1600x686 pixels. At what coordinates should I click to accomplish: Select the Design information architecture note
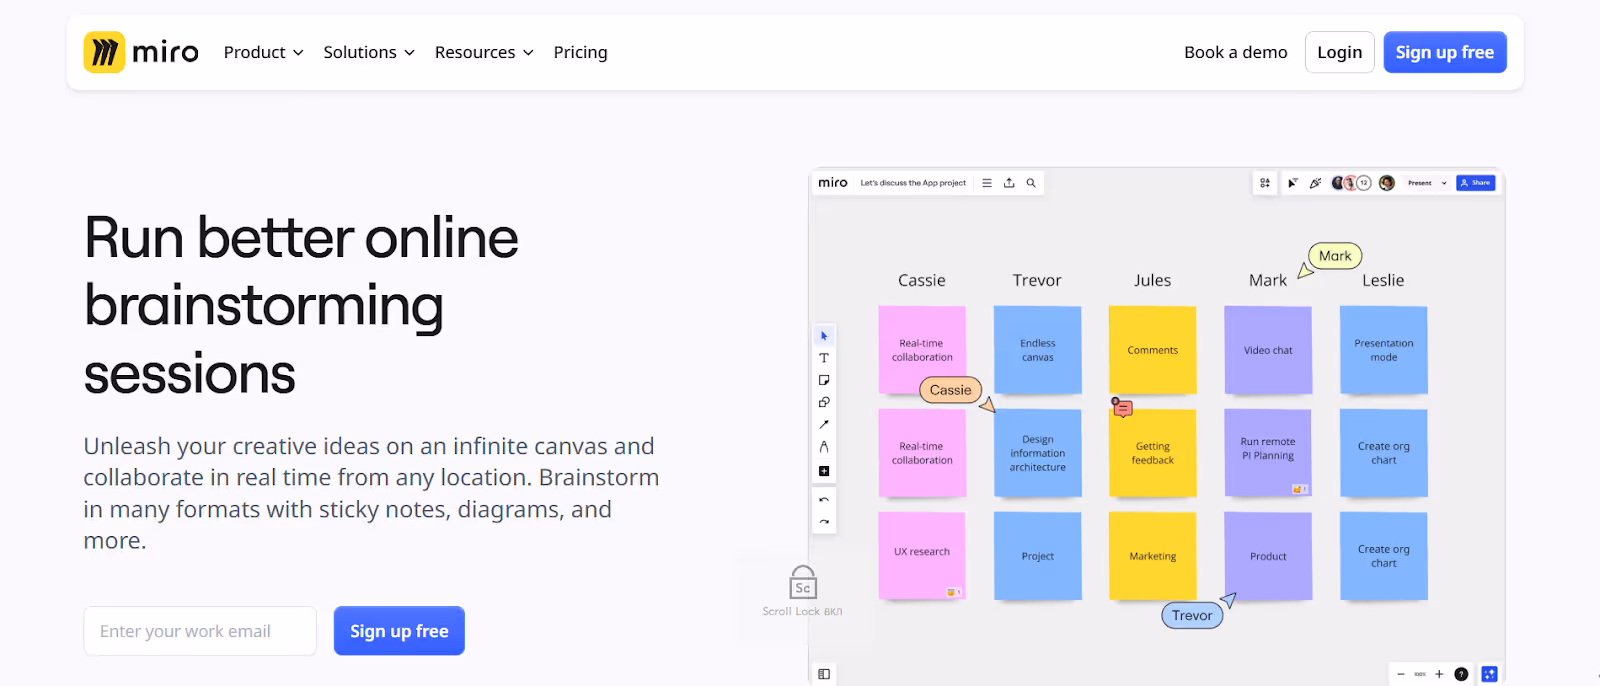[x=1037, y=453]
